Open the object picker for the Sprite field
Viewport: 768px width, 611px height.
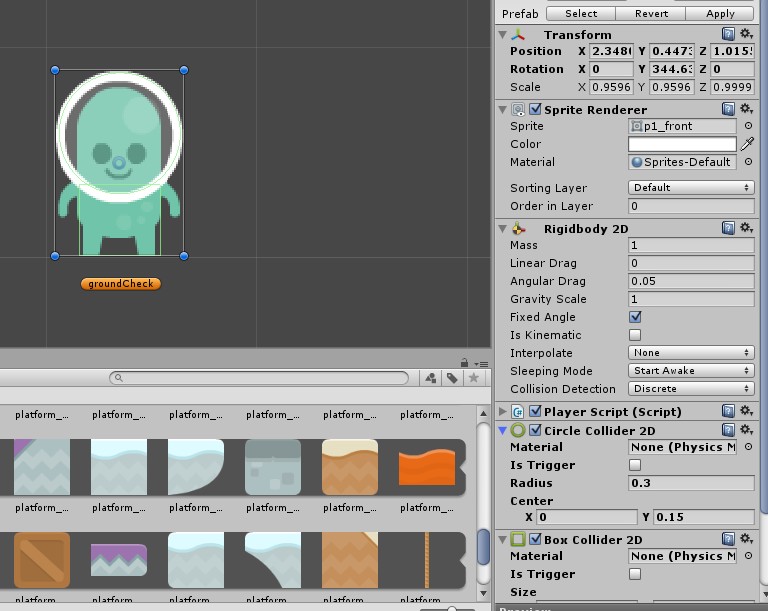[x=748, y=126]
